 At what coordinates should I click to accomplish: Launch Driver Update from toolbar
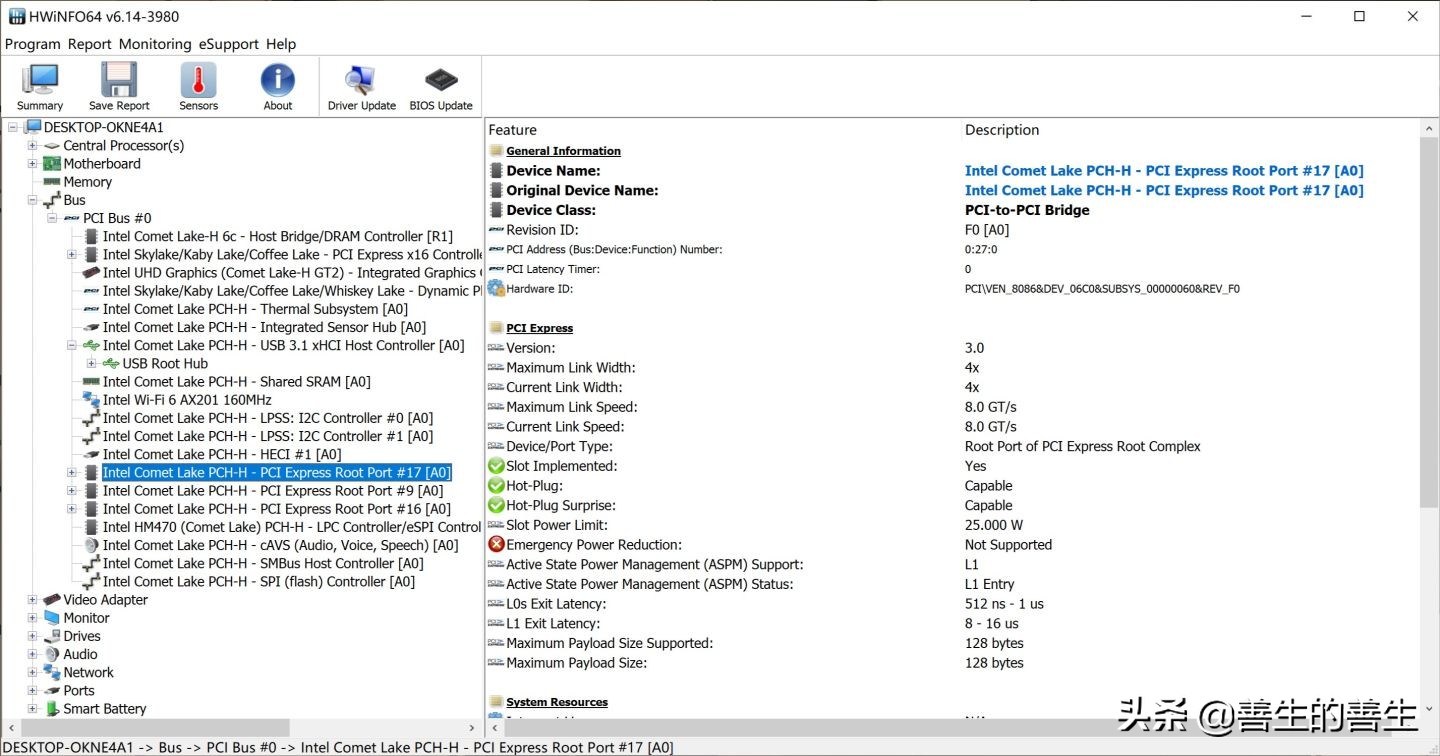[361, 86]
